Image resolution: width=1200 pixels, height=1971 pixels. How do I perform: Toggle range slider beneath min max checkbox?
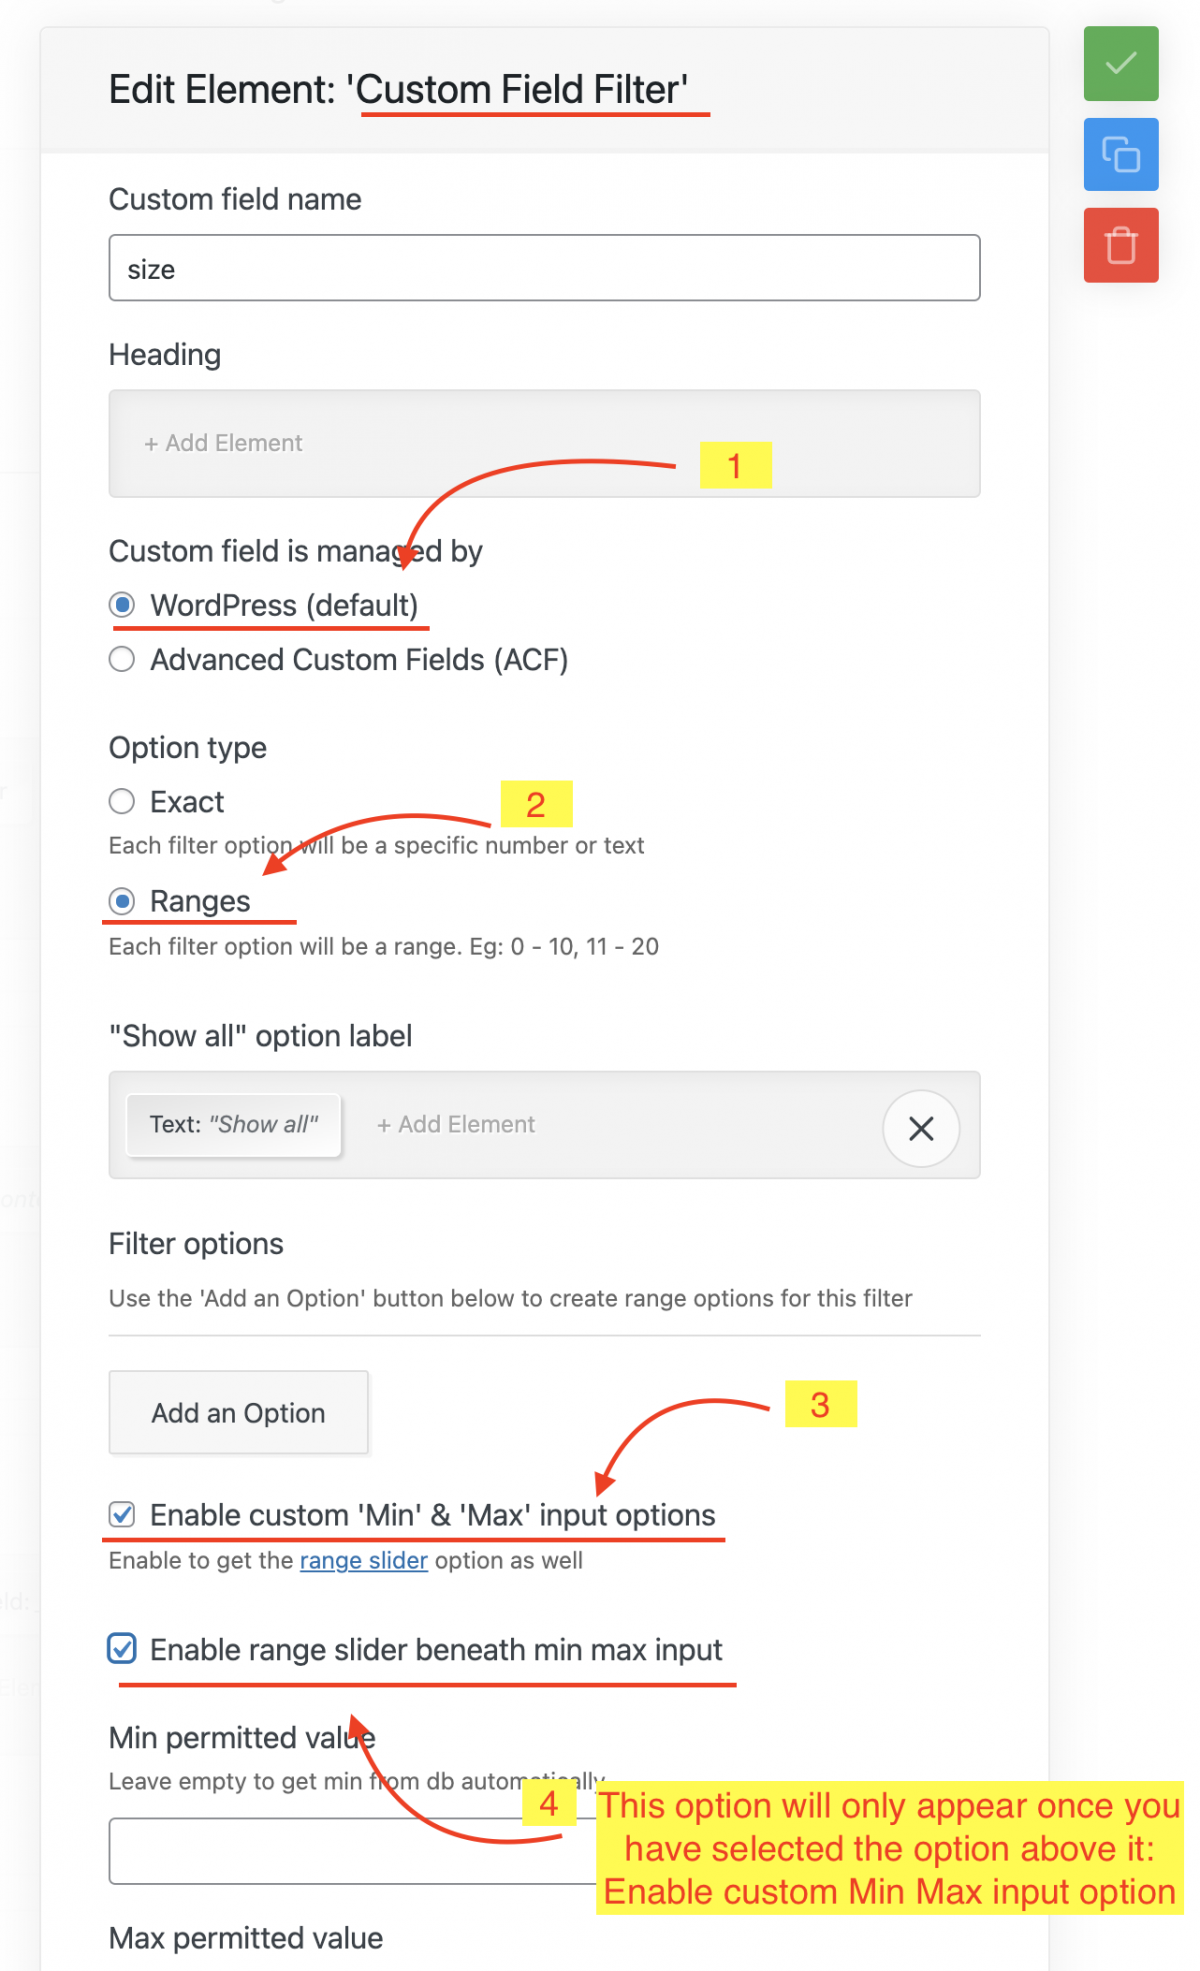click(122, 1649)
